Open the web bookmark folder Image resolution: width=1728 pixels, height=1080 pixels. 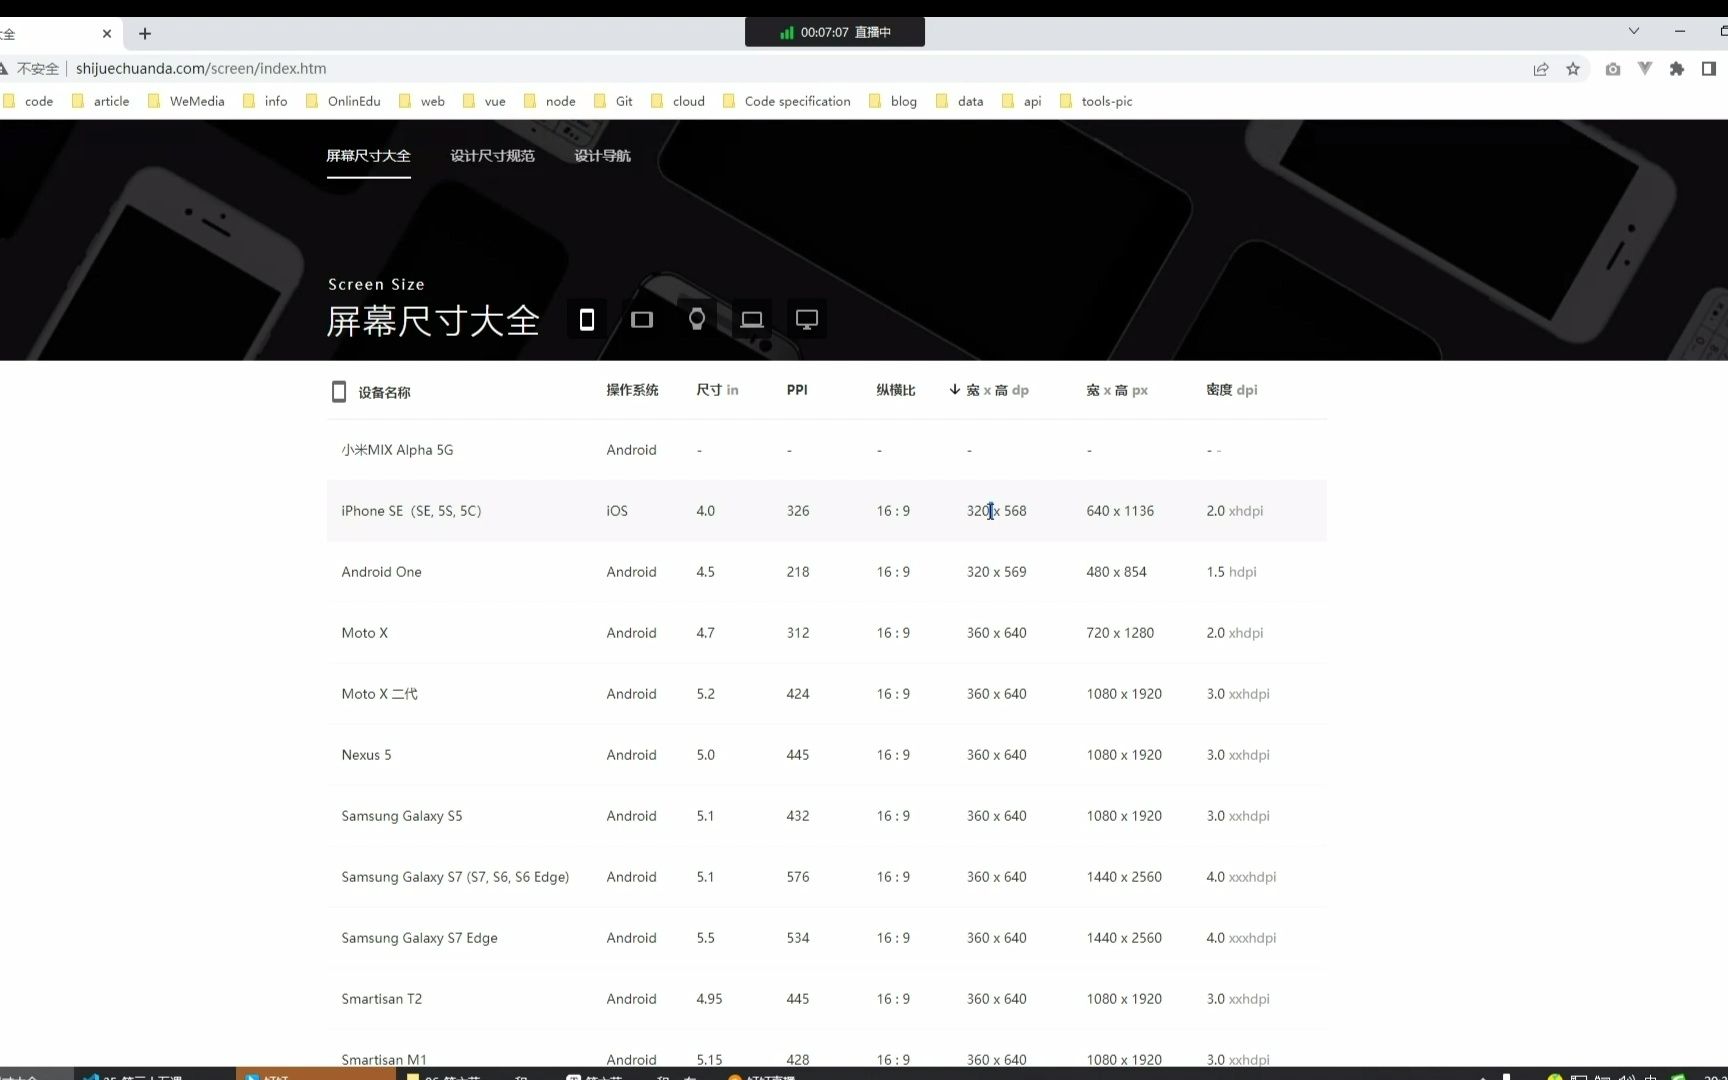tap(422, 101)
